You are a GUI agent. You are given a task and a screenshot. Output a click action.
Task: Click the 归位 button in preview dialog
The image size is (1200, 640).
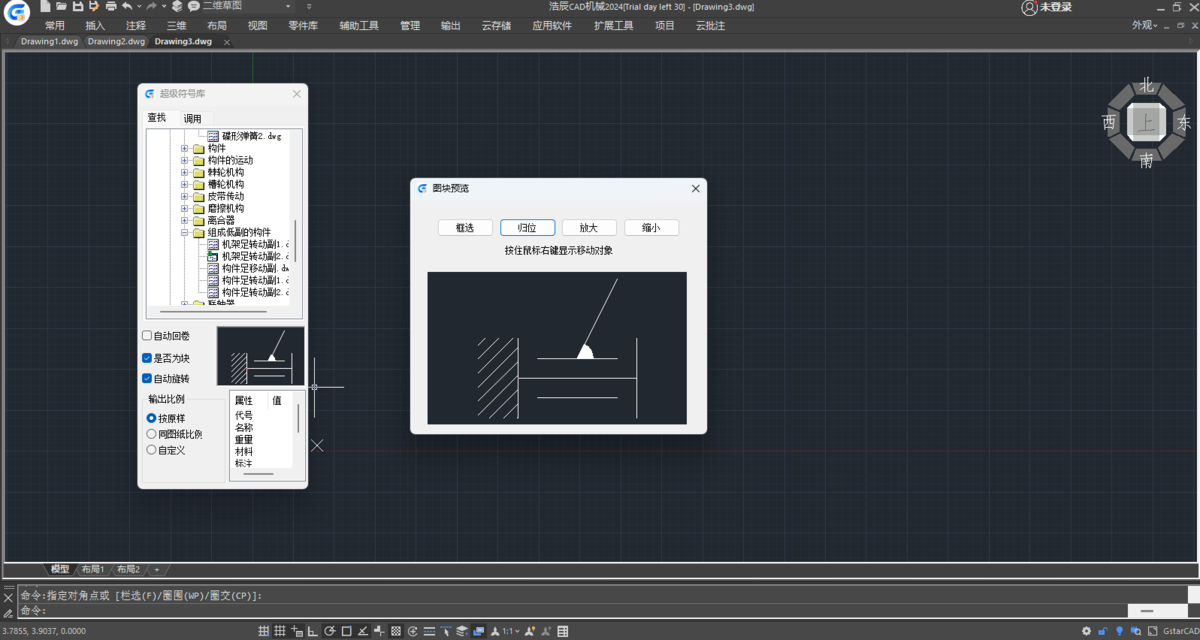527,228
